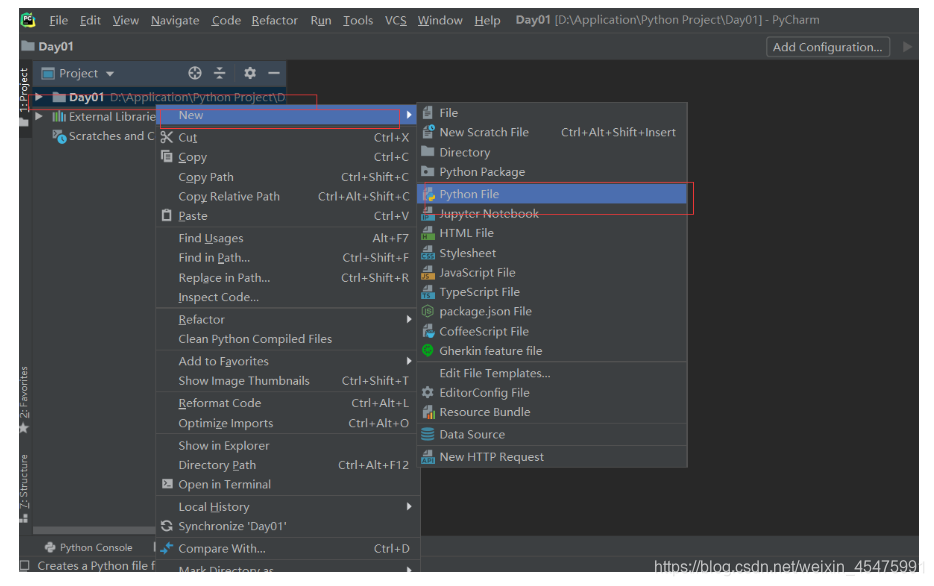The width and height of the screenshot is (934, 586).
Task: Click the Stylesheet CSS icon
Action: click(428, 253)
